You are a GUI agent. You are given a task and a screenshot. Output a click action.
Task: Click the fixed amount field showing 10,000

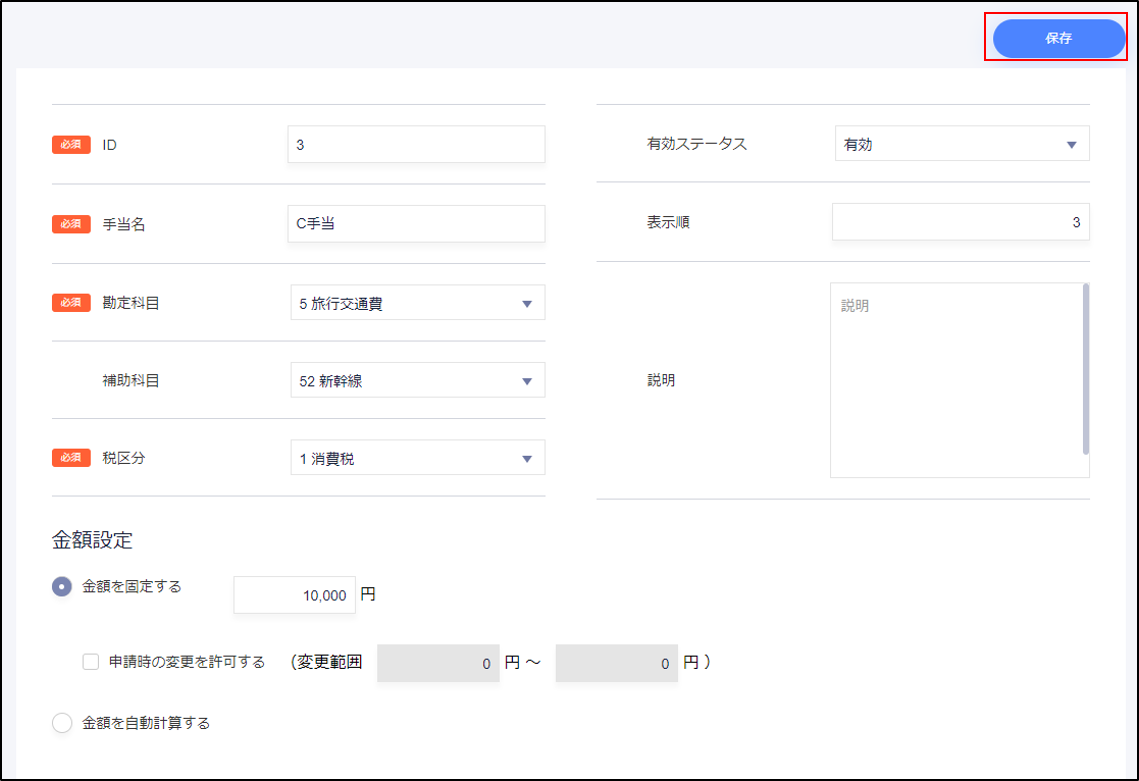(x=294, y=595)
